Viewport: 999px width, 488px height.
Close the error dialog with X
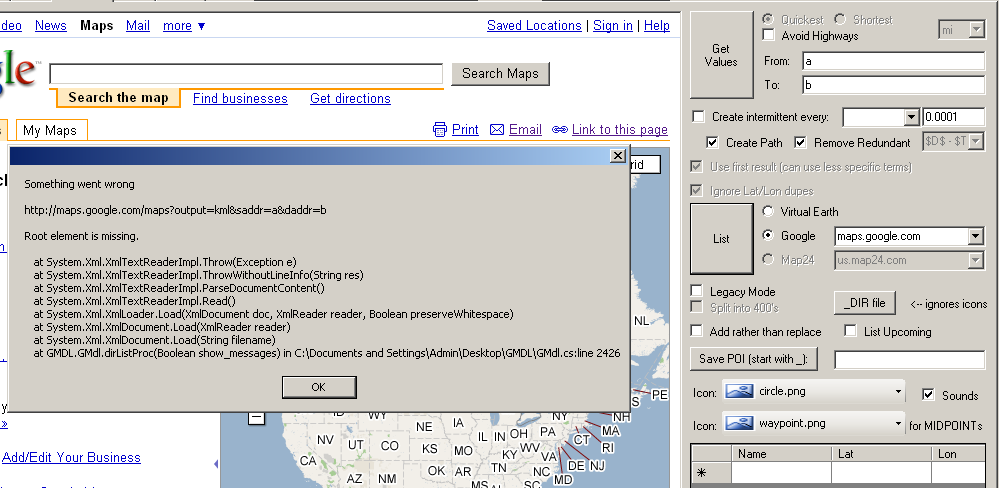pyautogui.click(x=617, y=155)
